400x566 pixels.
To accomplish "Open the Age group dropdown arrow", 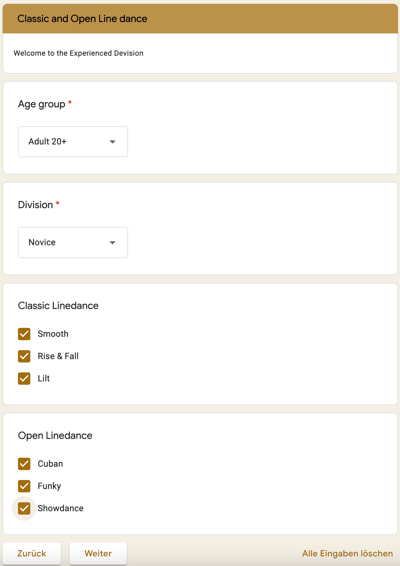I will [113, 142].
